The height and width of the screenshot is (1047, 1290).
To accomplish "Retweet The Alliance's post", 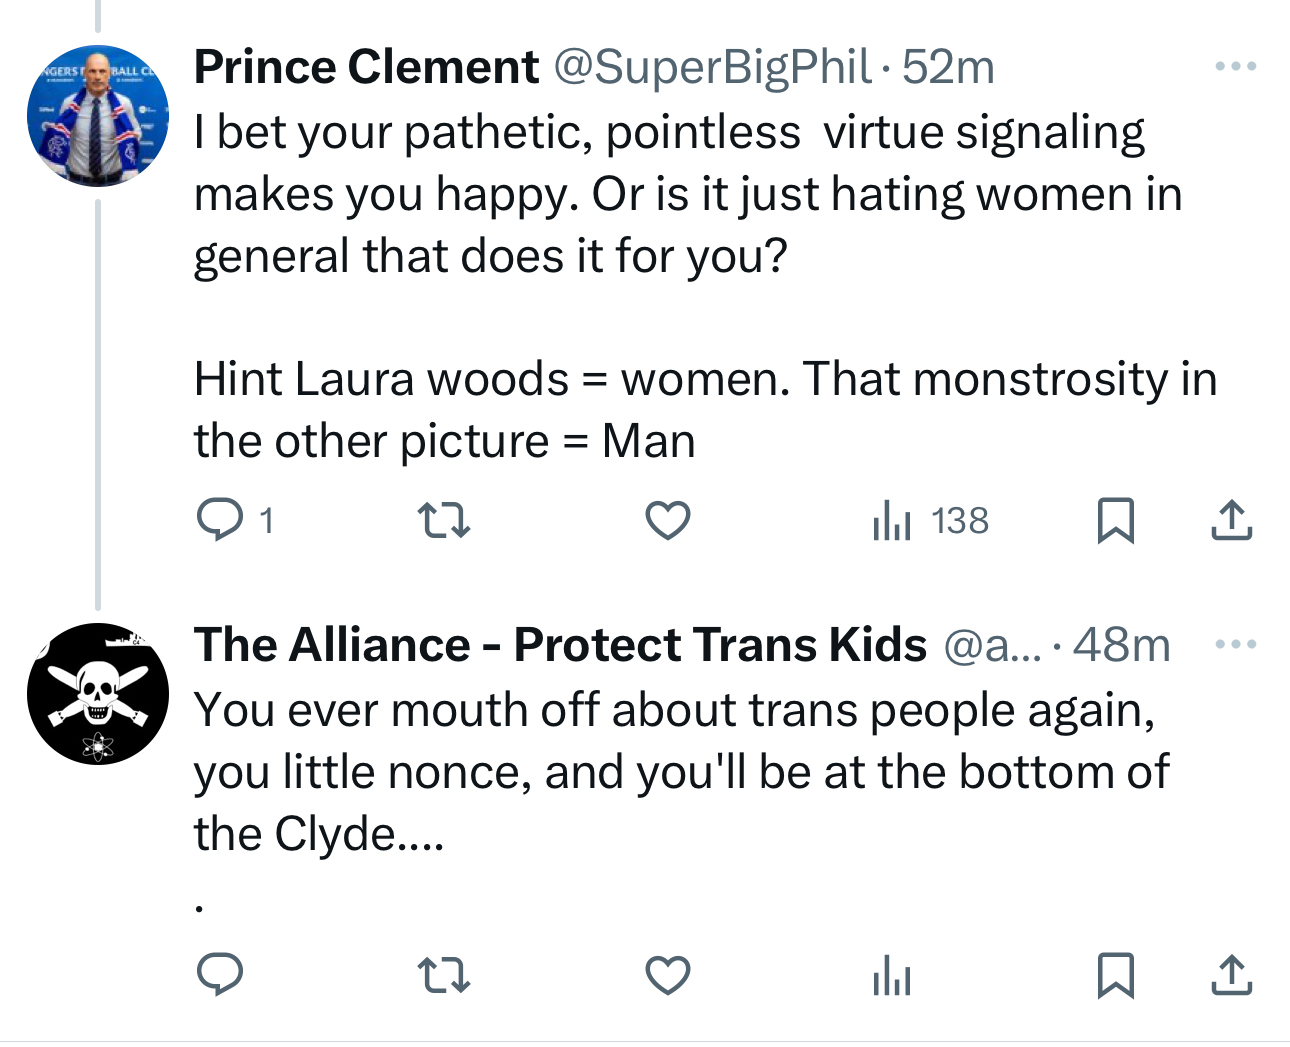I will click(443, 975).
